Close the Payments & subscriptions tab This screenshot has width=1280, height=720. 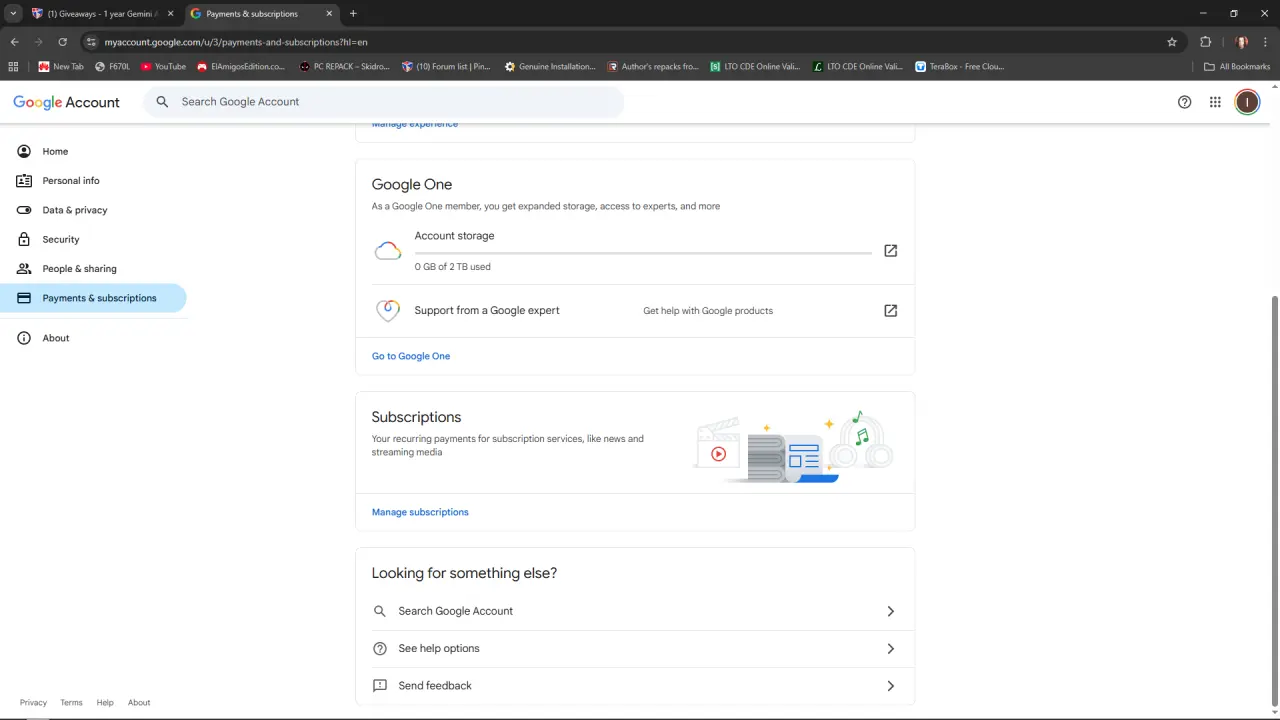(329, 14)
